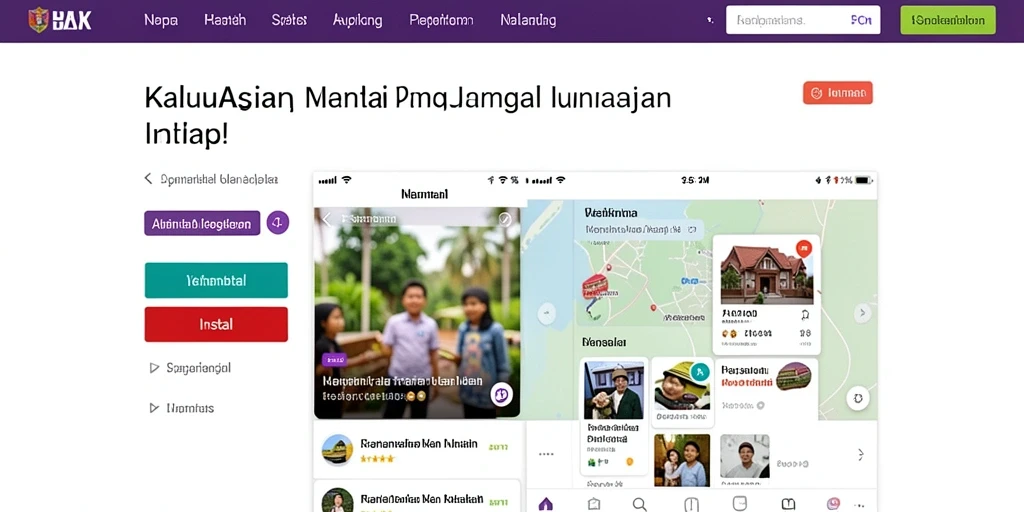Screen dimensions: 1024x512
Task: Open the photo of the man wearing a hat
Action: [613, 390]
